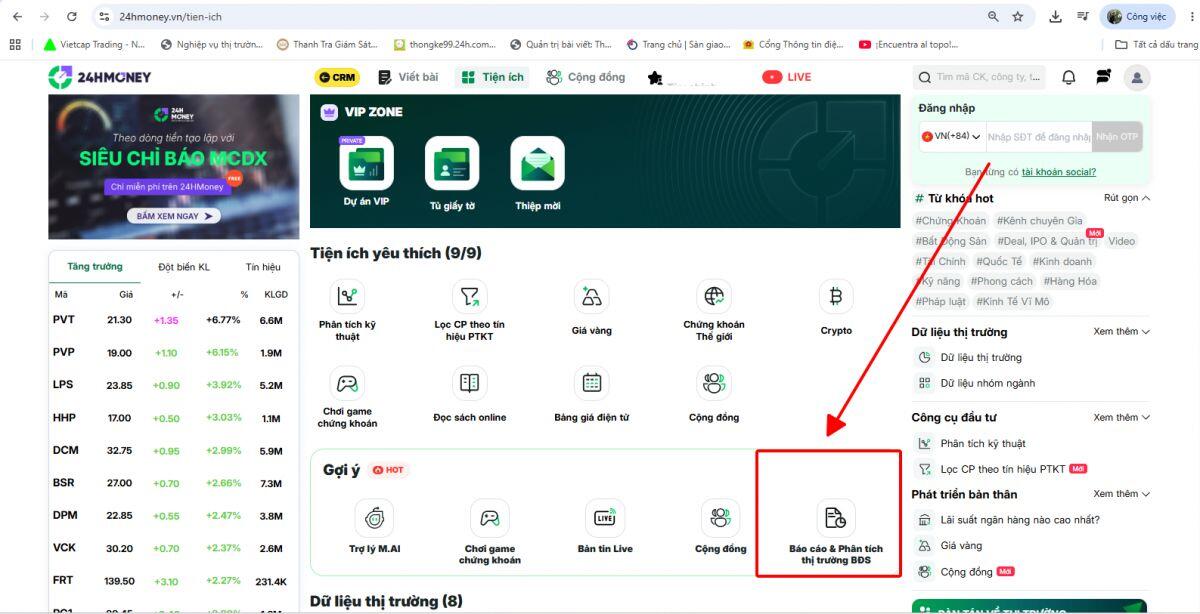Open Phân tích kỹ thuật favorite utility

tap(347, 296)
